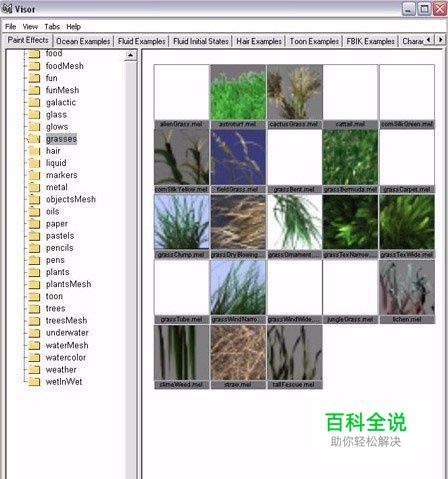Switch to the Ocean Examples tab
Screen dimensions: 448x479
point(83,41)
